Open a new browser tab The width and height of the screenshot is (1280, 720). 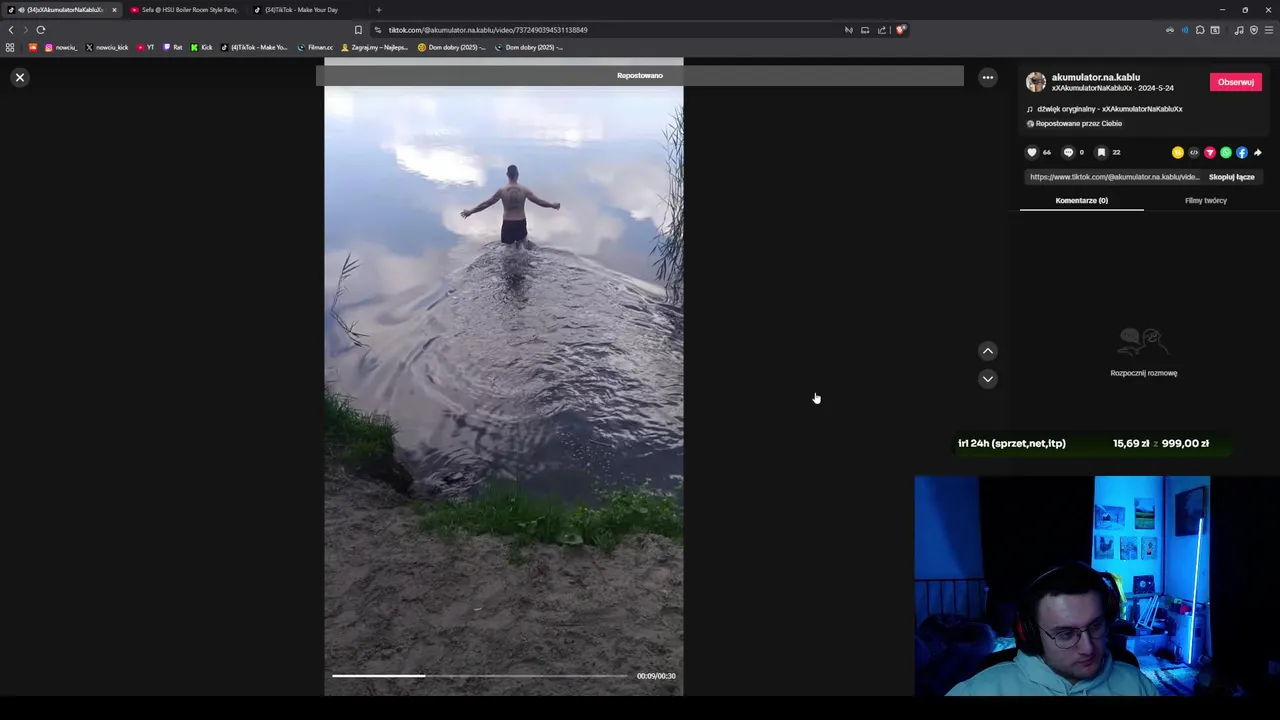(378, 10)
